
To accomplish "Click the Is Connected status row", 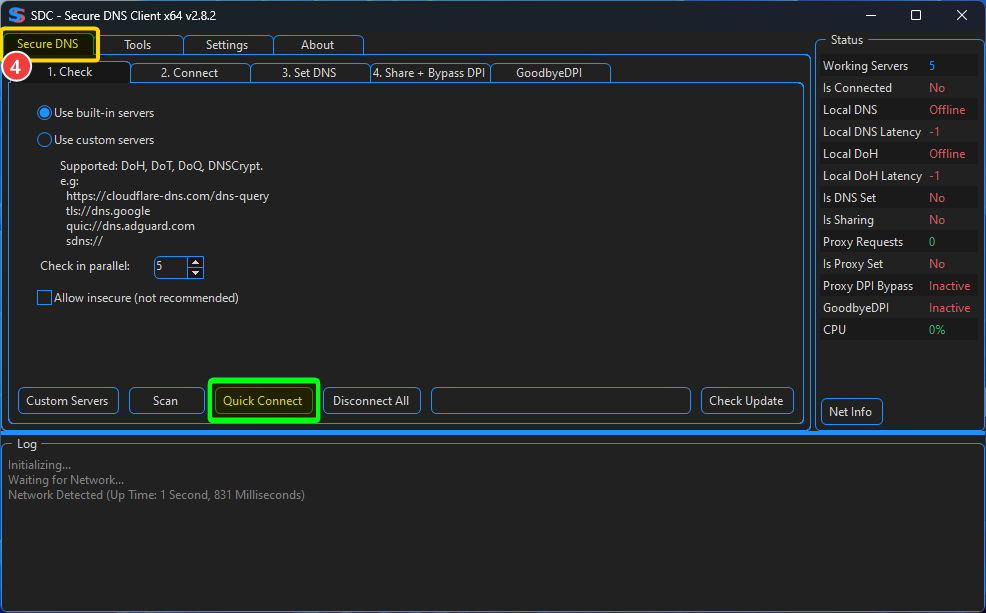I will pos(899,88).
